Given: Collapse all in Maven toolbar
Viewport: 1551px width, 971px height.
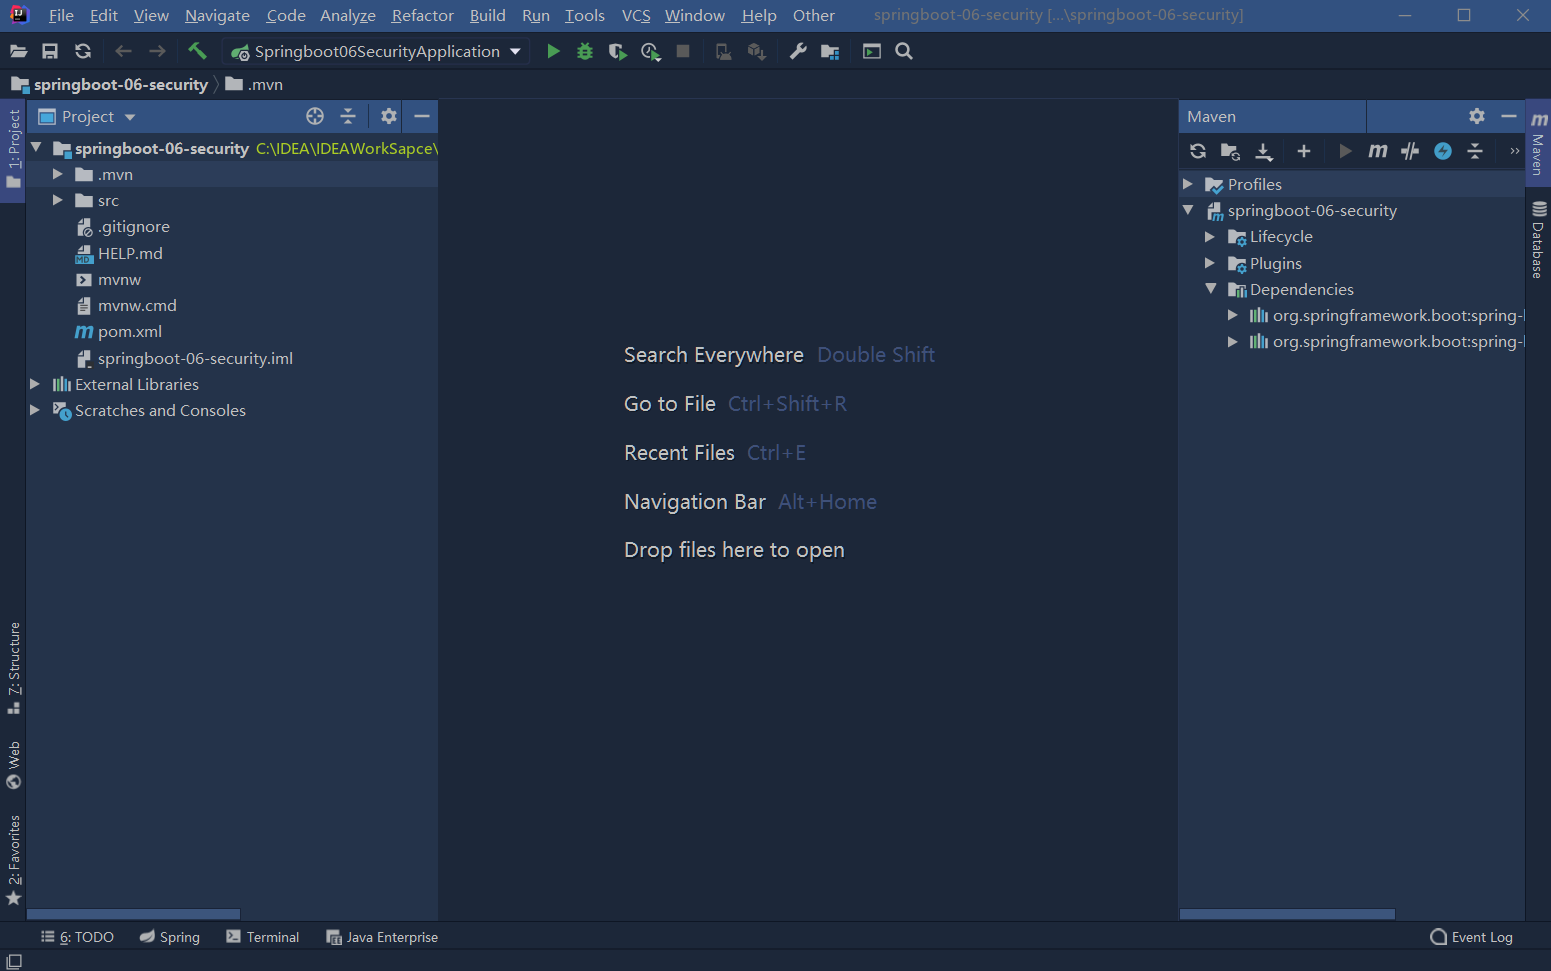Looking at the screenshot, I should coord(1475,151).
